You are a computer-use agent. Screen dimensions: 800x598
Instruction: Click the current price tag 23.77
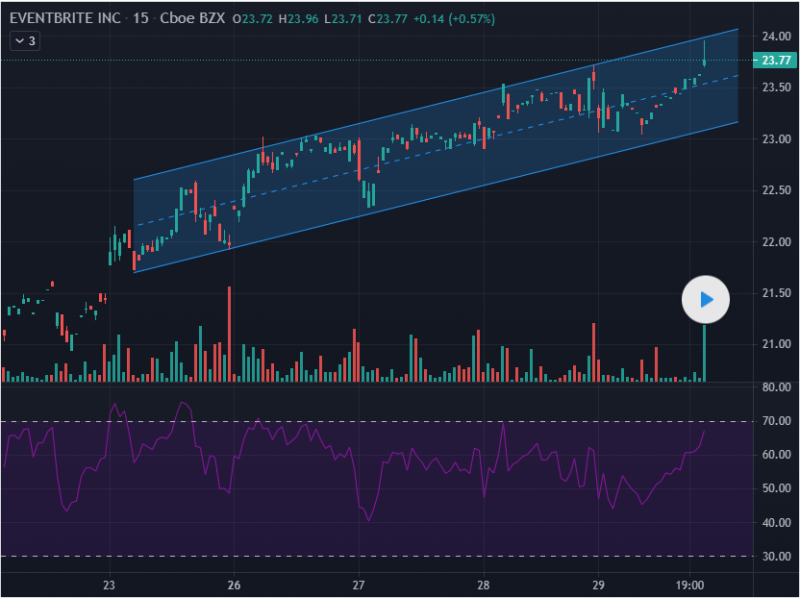tap(776, 61)
